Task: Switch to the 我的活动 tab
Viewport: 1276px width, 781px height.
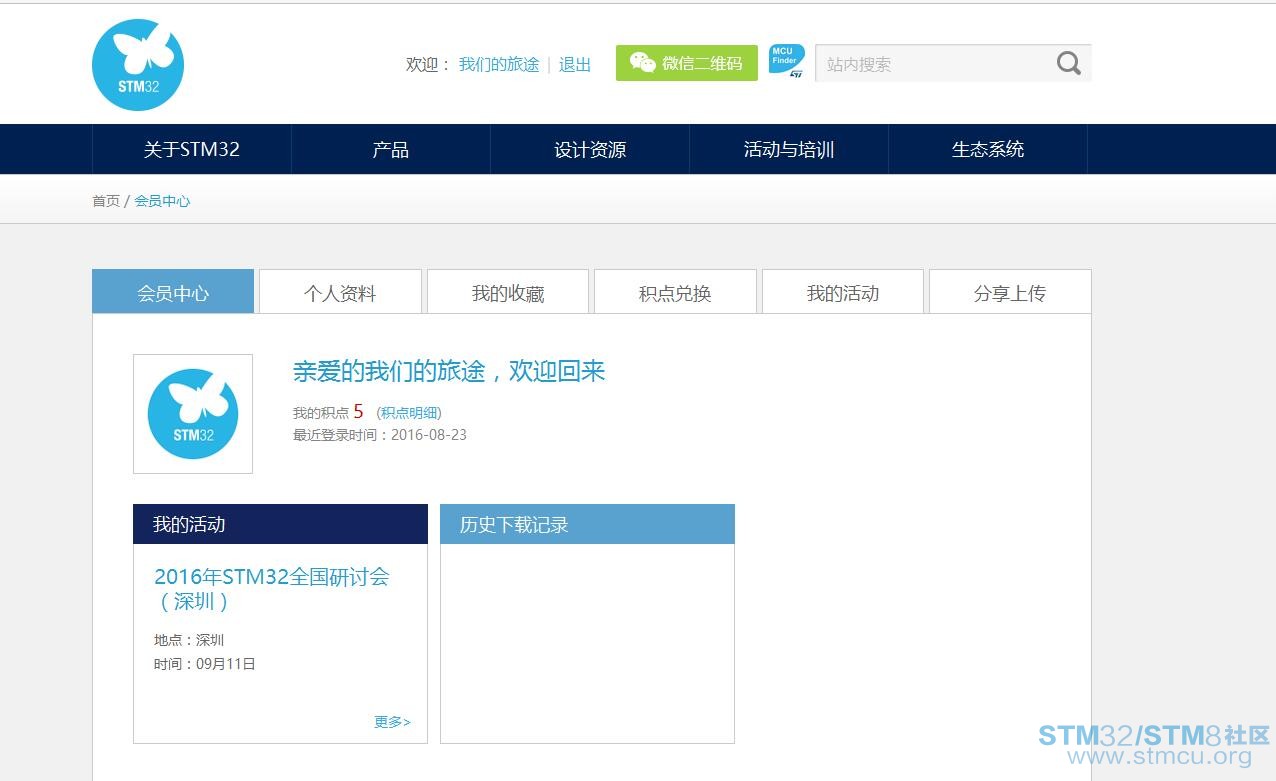Action: point(843,292)
